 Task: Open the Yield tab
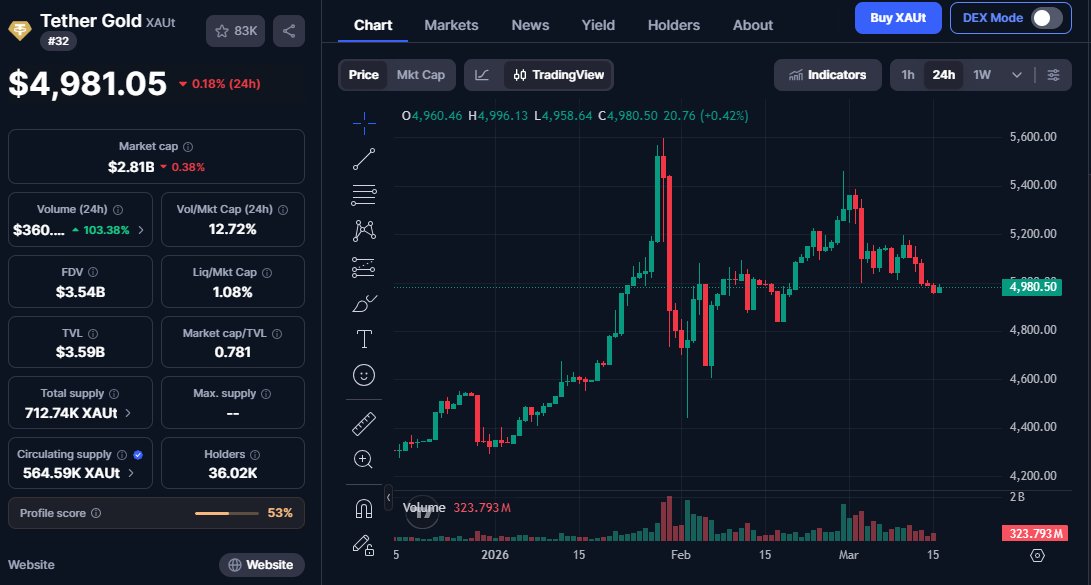pyautogui.click(x=598, y=25)
